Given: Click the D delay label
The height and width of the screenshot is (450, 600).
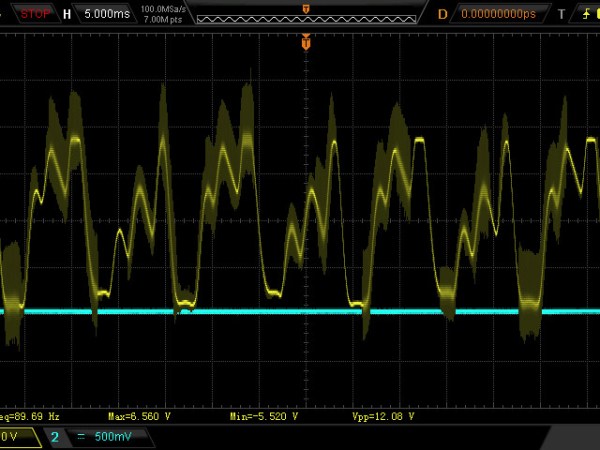Looking at the screenshot, I should click(x=442, y=15).
